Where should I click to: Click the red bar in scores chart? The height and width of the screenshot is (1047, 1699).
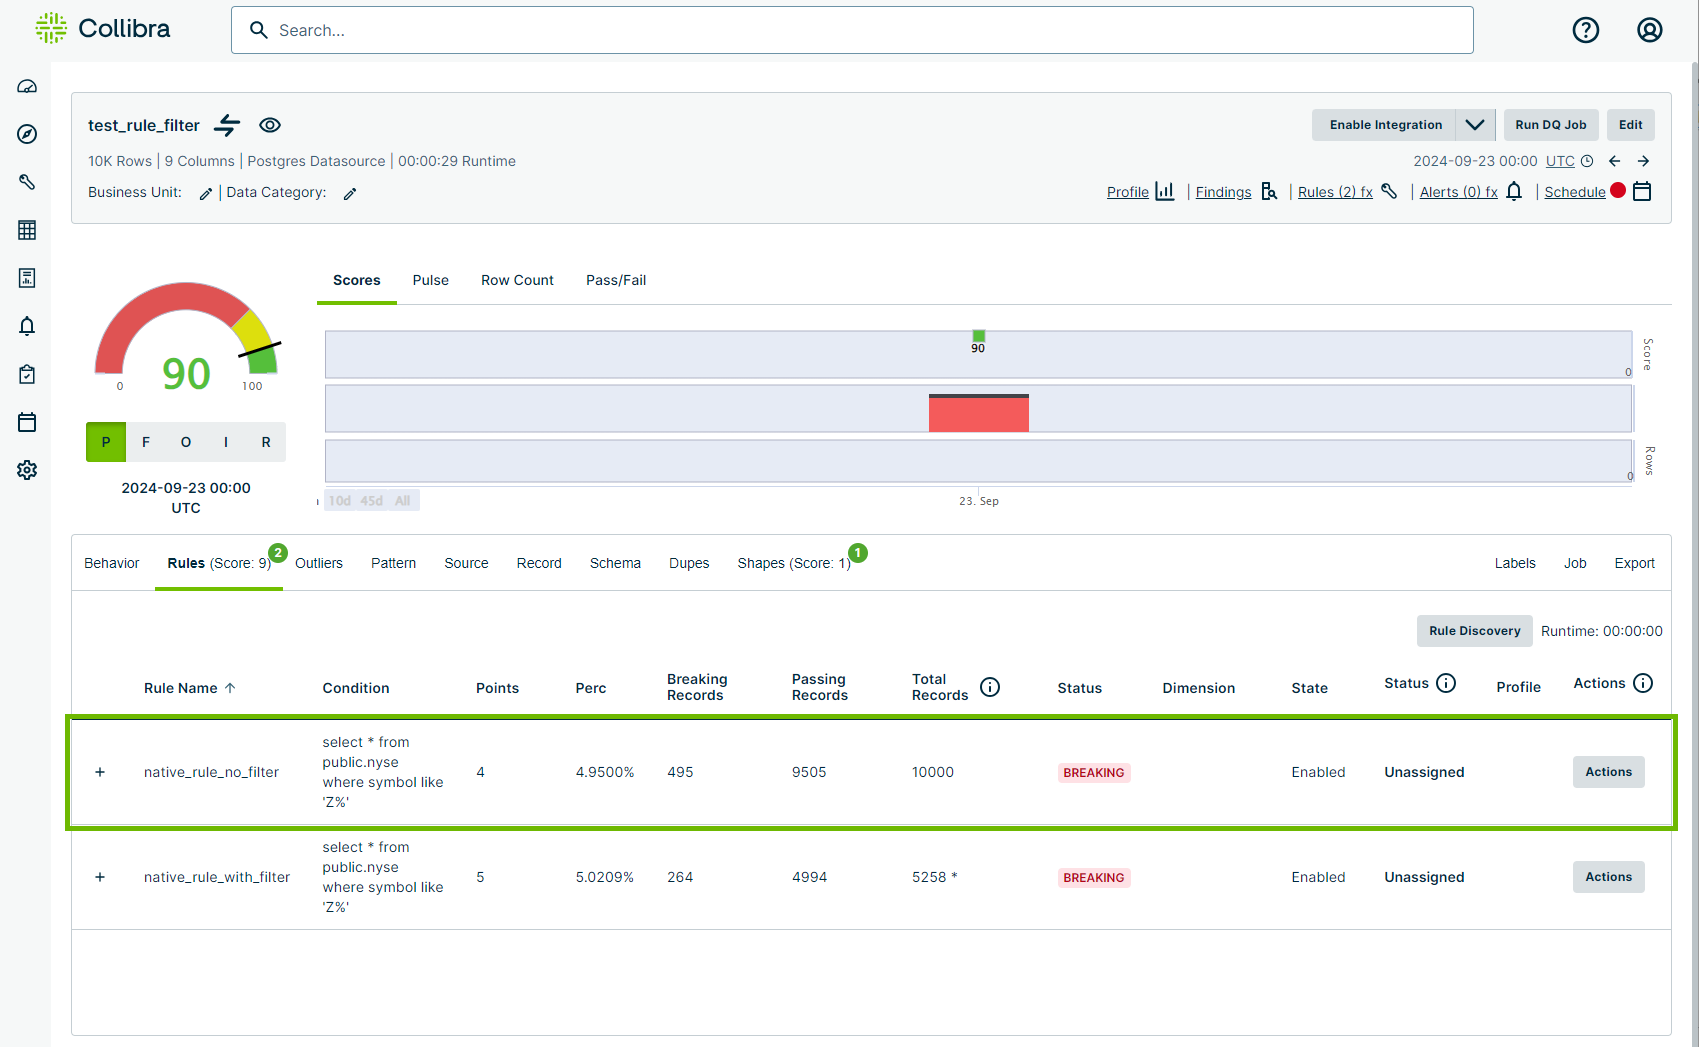979,413
